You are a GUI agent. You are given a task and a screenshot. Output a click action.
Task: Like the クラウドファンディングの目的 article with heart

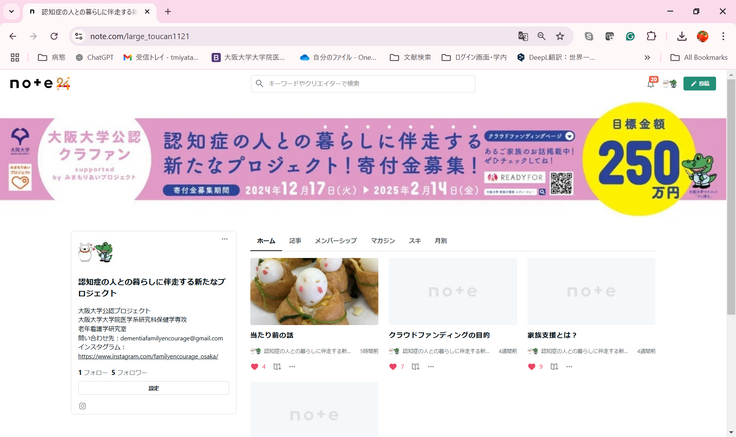393,367
